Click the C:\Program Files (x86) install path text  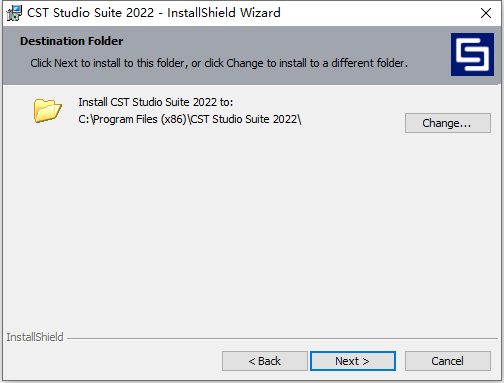click(190, 119)
